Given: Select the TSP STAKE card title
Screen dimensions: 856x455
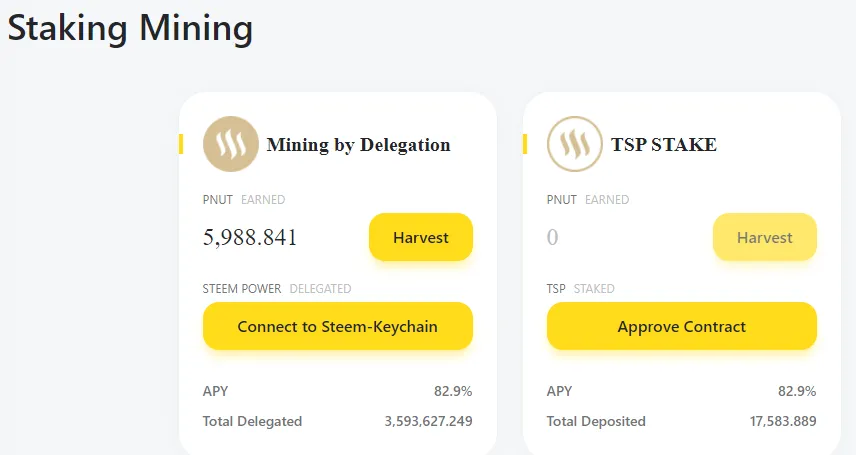Looking at the screenshot, I should [664, 145].
